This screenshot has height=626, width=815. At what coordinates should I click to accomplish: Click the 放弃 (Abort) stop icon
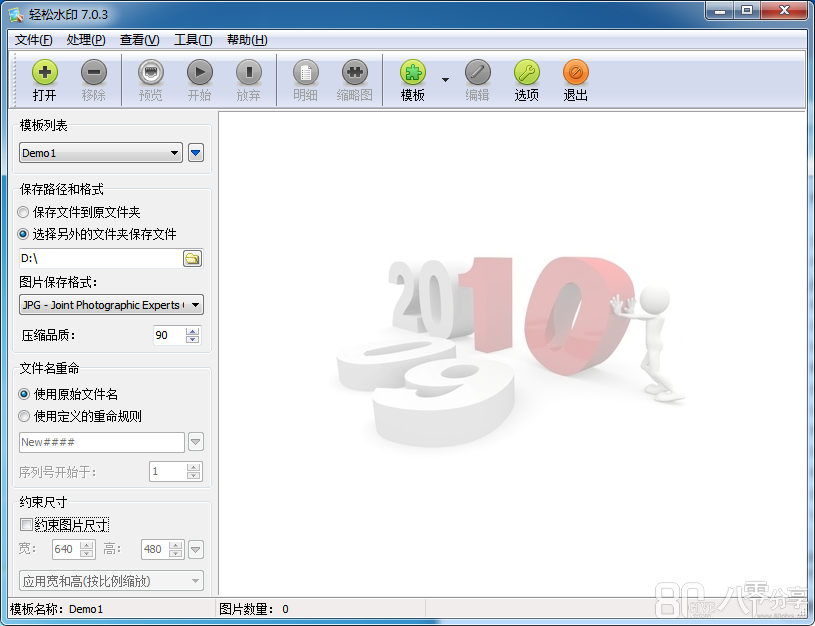(248, 73)
